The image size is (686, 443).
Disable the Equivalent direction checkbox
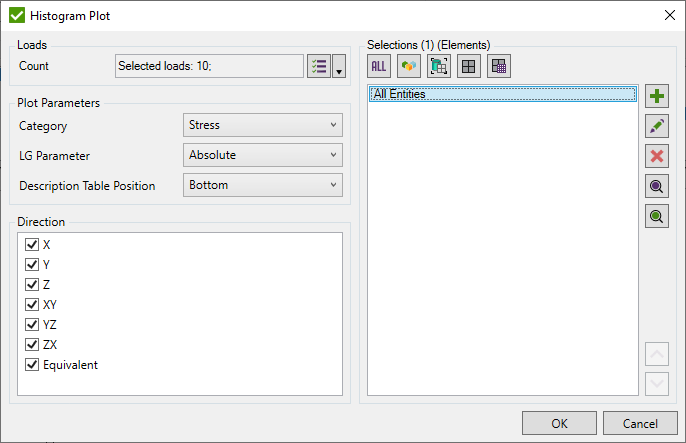coord(32,364)
